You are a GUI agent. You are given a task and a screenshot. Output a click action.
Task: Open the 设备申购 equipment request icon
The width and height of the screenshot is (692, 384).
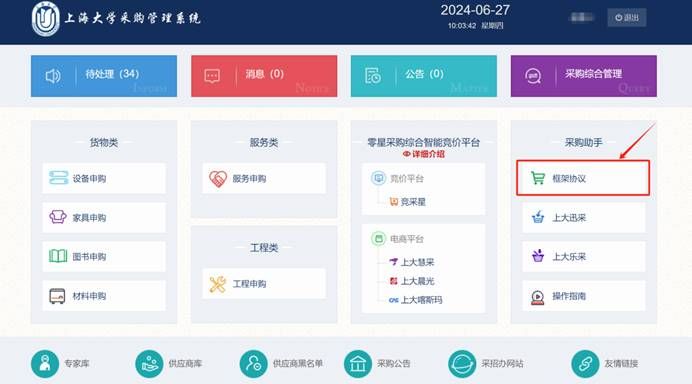(x=58, y=178)
